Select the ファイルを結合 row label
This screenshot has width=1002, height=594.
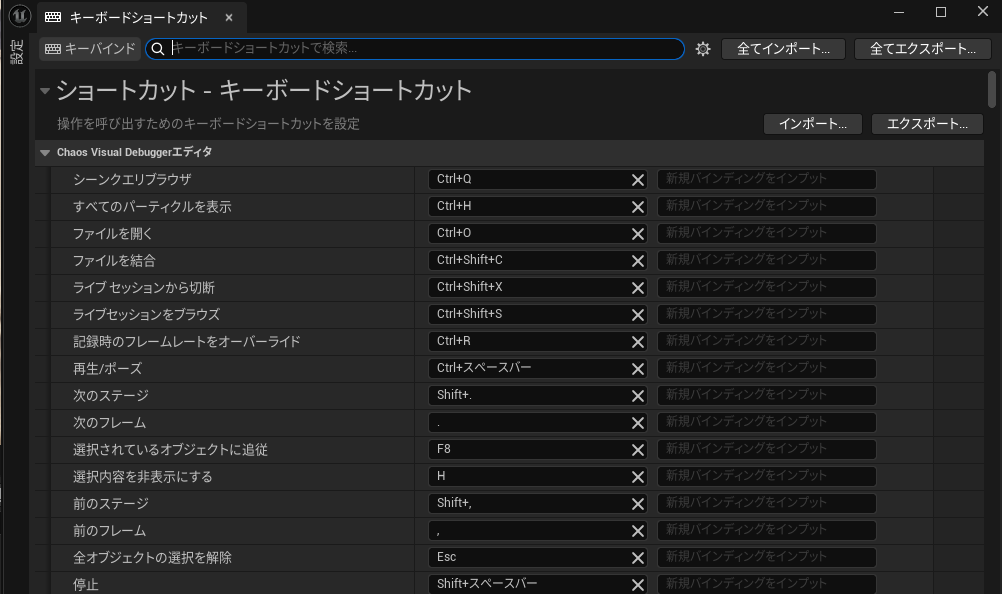point(114,261)
